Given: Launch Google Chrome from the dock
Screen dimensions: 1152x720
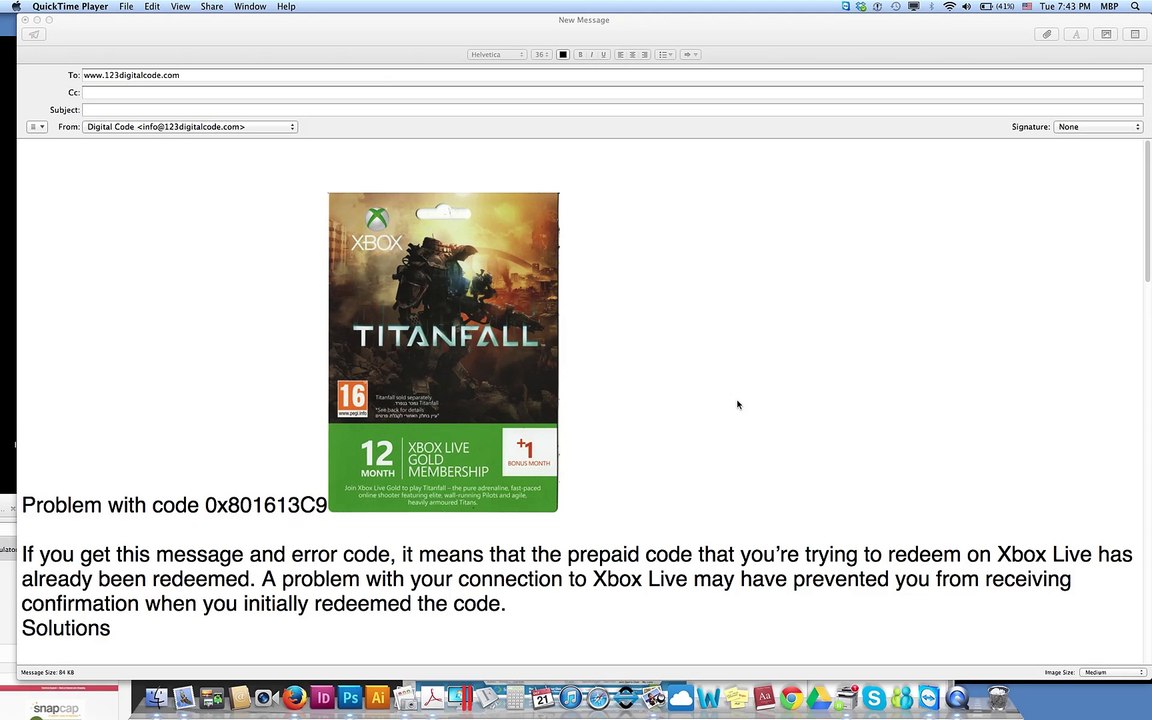Looking at the screenshot, I should click(791, 697).
